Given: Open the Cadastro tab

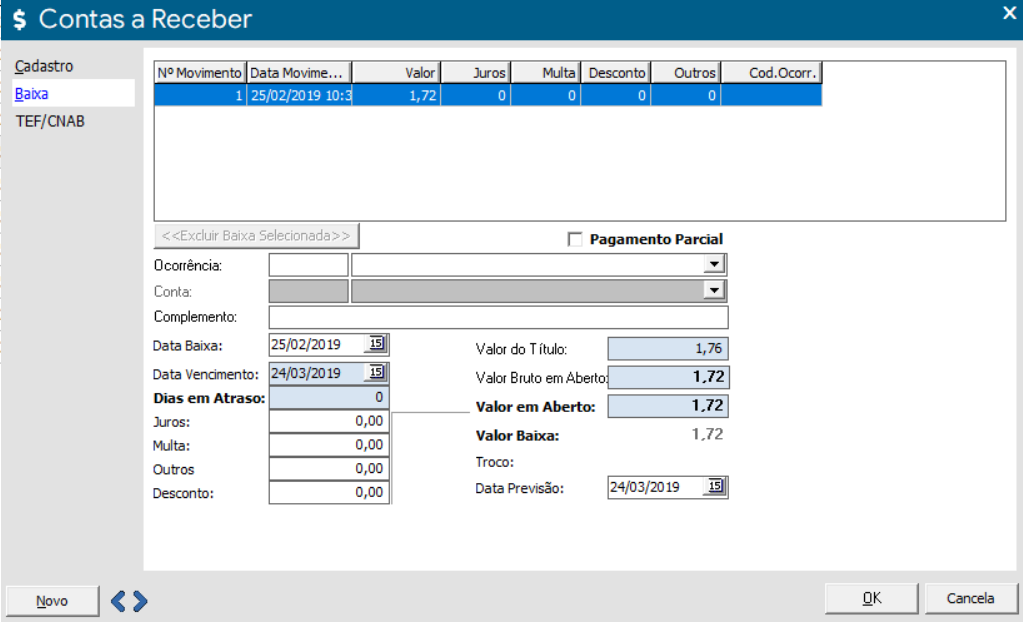Looking at the screenshot, I should (44, 66).
